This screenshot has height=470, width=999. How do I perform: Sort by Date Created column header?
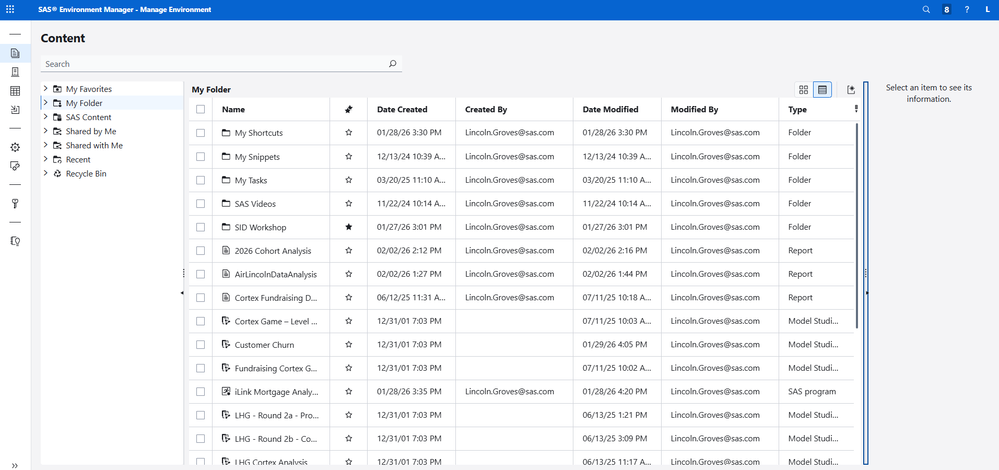pyautogui.click(x=402, y=110)
